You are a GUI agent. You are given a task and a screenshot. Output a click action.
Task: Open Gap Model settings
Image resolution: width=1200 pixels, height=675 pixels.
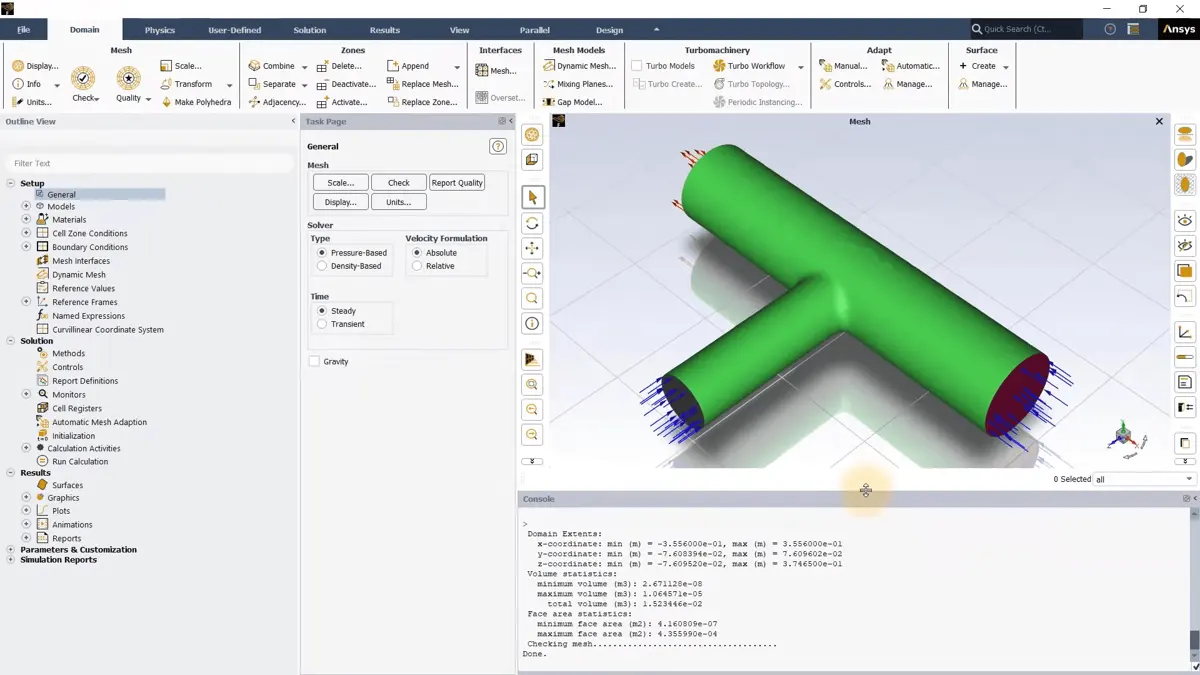(x=572, y=102)
